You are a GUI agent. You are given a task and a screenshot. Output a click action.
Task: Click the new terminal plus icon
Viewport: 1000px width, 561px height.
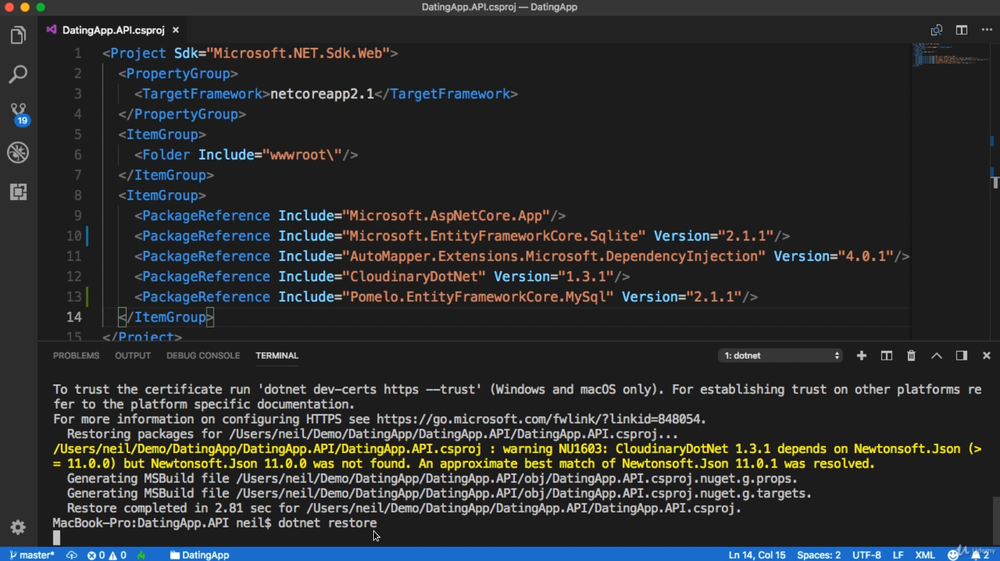[861, 356]
